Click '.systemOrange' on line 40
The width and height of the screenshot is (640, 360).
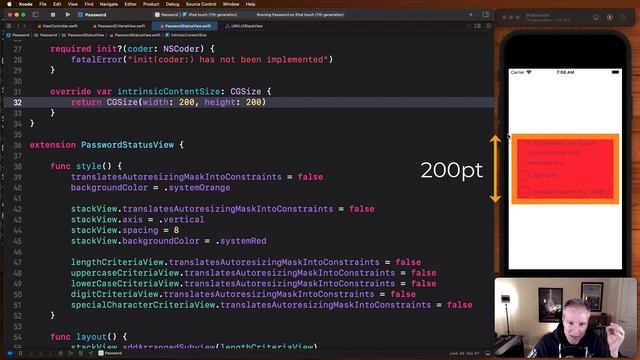[x=197, y=188]
